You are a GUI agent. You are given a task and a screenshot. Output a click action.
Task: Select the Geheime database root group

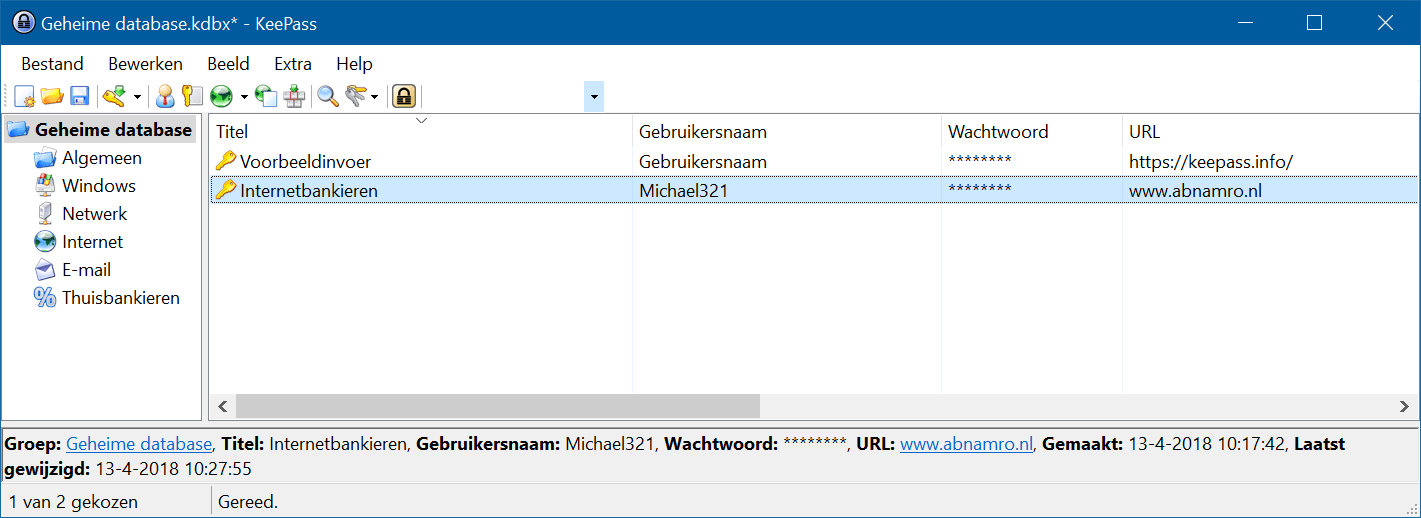click(x=113, y=130)
